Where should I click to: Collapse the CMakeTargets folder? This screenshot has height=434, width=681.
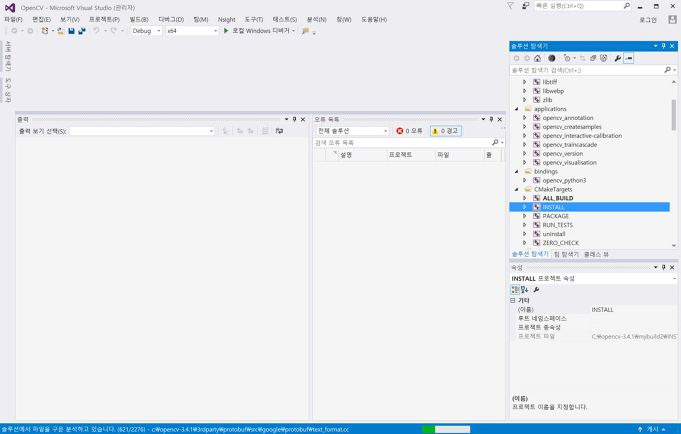coord(517,189)
